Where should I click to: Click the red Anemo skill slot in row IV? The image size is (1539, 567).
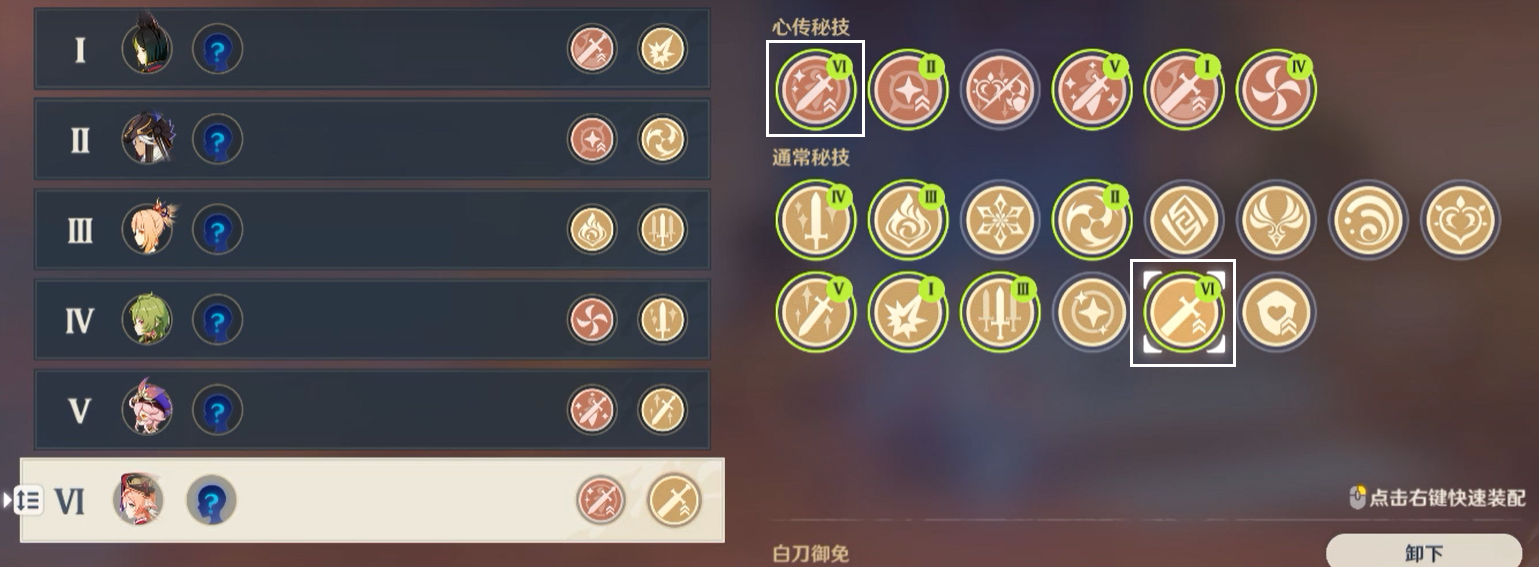(592, 320)
